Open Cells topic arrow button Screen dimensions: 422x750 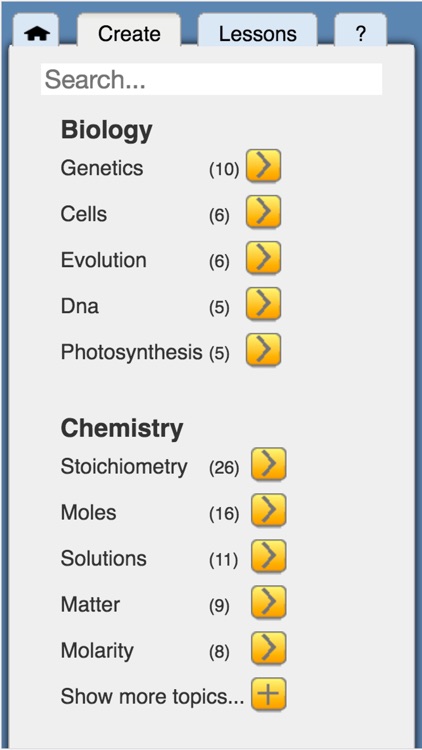point(264,212)
